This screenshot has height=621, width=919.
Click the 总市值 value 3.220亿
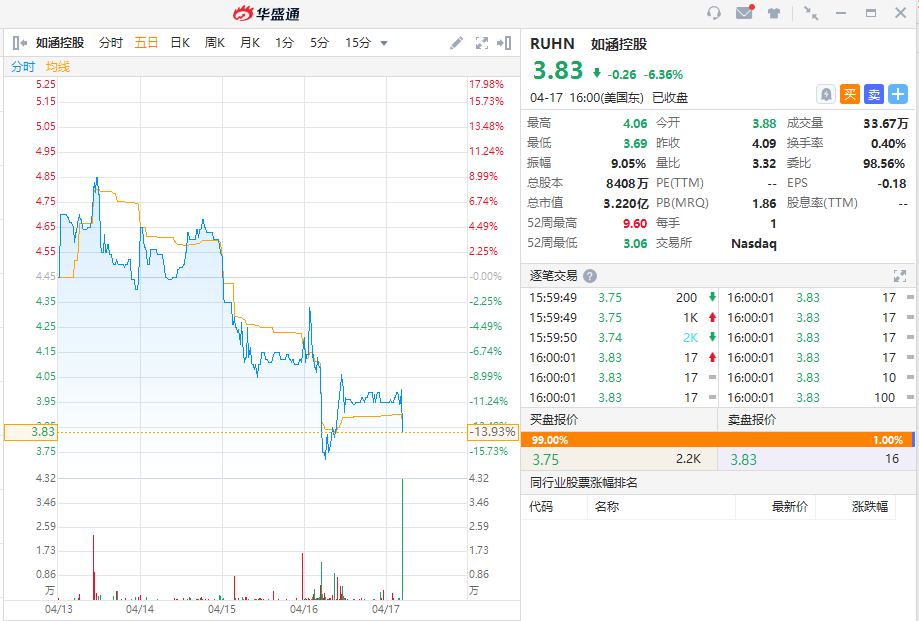click(x=625, y=203)
